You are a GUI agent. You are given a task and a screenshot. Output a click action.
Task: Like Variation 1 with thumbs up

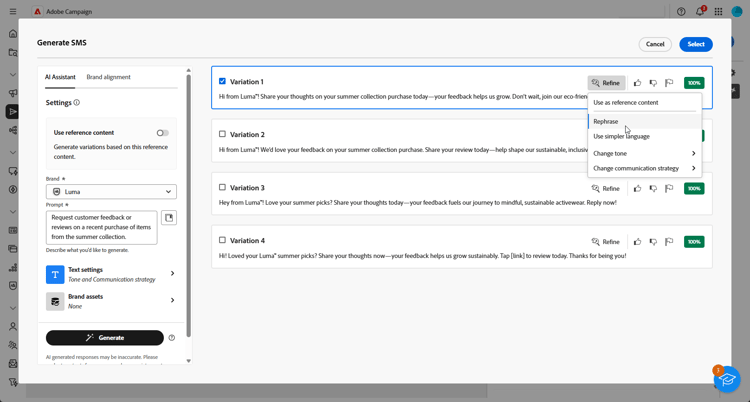coord(637,83)
